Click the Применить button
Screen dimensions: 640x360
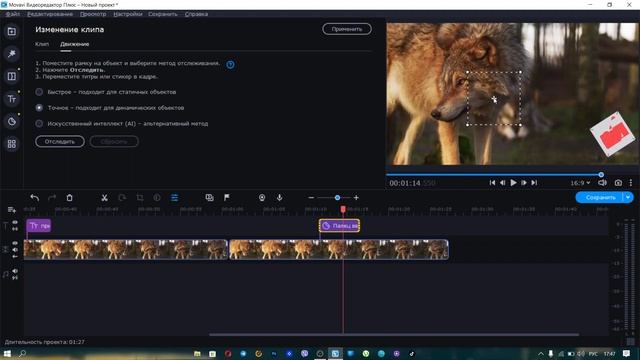(347, 29)
